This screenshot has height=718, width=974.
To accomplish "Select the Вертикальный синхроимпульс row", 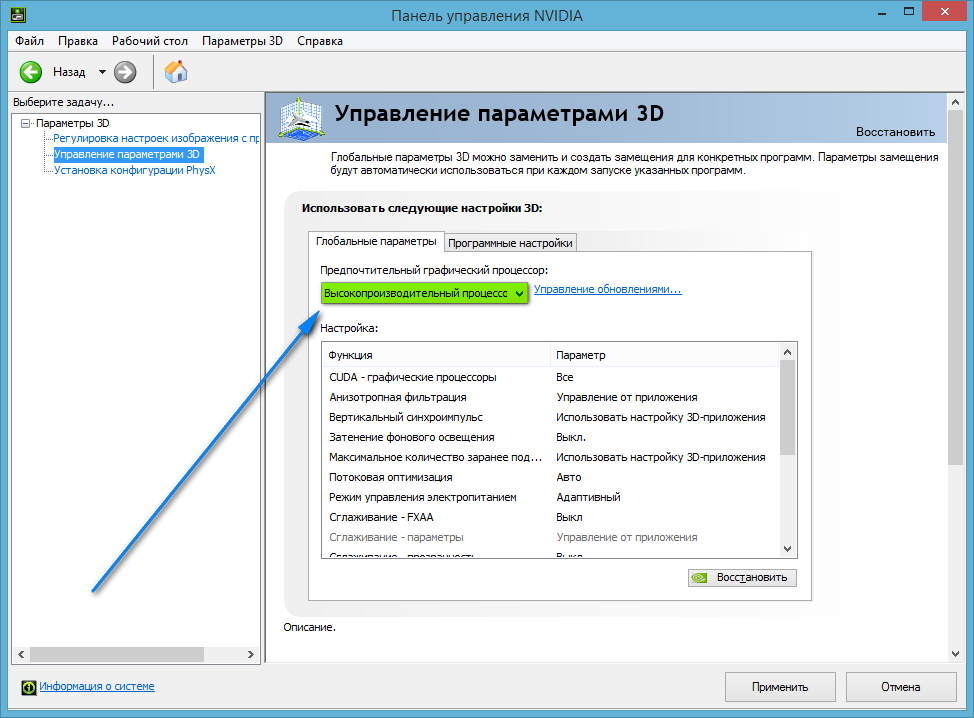I will 550,417.
